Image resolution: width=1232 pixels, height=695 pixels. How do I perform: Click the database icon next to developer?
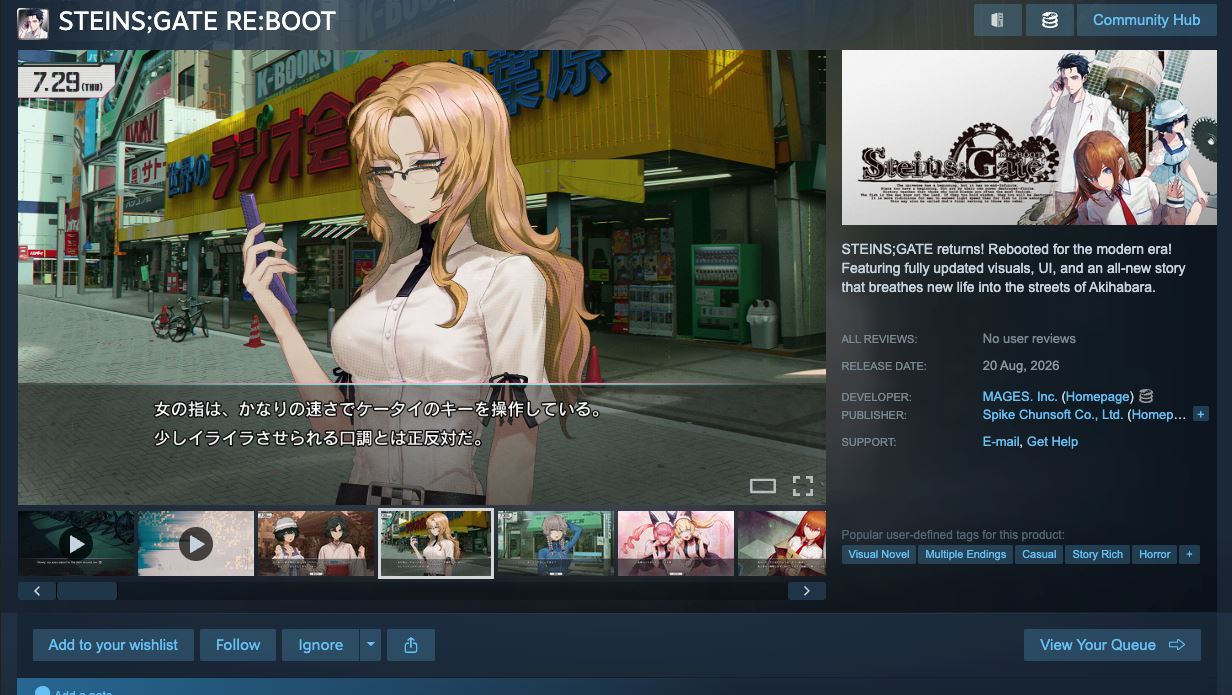(x=1146, y=397)
